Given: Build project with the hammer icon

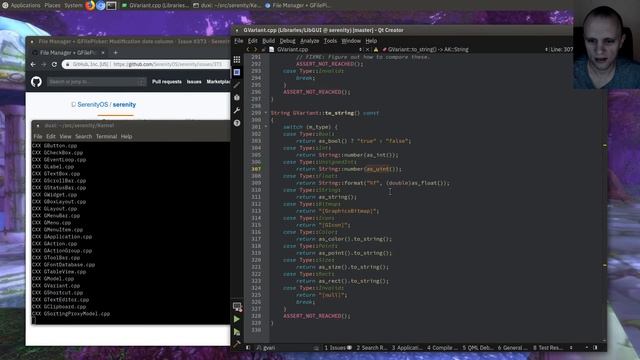Looking at the screenshot, I should pos(237,344).
